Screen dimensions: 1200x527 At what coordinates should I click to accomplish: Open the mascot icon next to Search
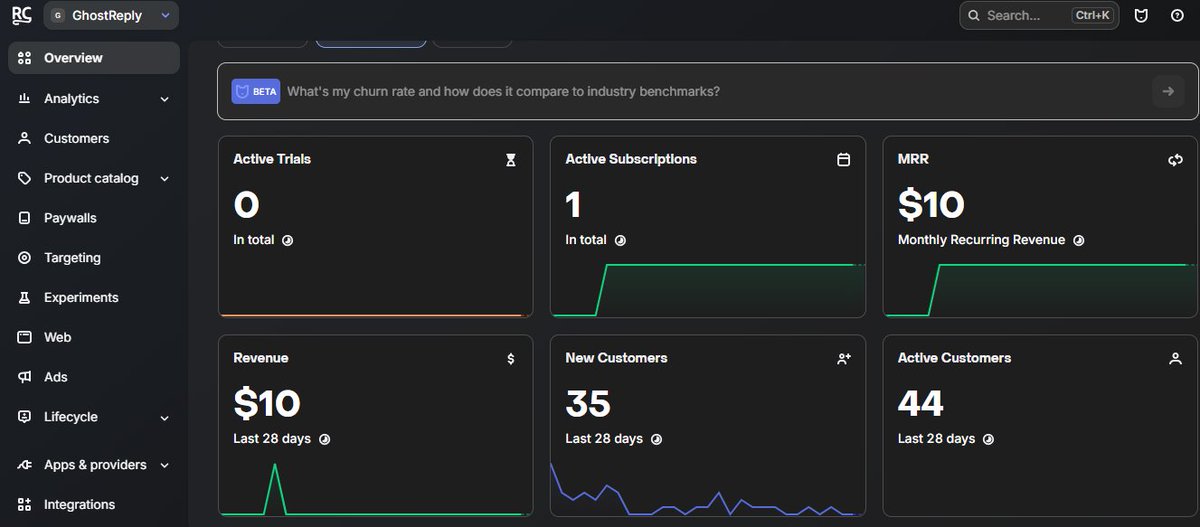(1141, 15)
